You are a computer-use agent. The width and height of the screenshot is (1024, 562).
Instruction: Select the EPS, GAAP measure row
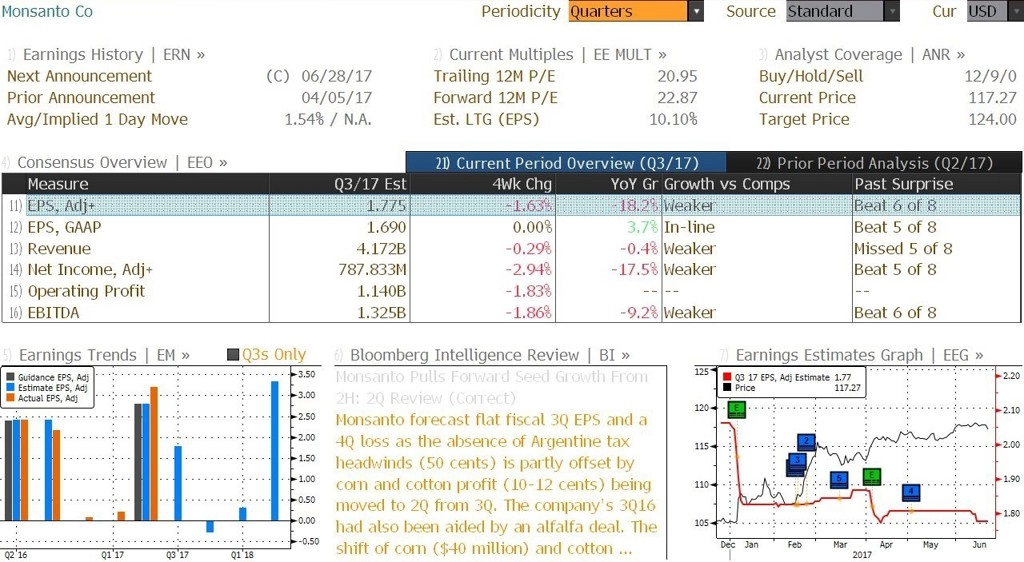(x=511, y=227)
